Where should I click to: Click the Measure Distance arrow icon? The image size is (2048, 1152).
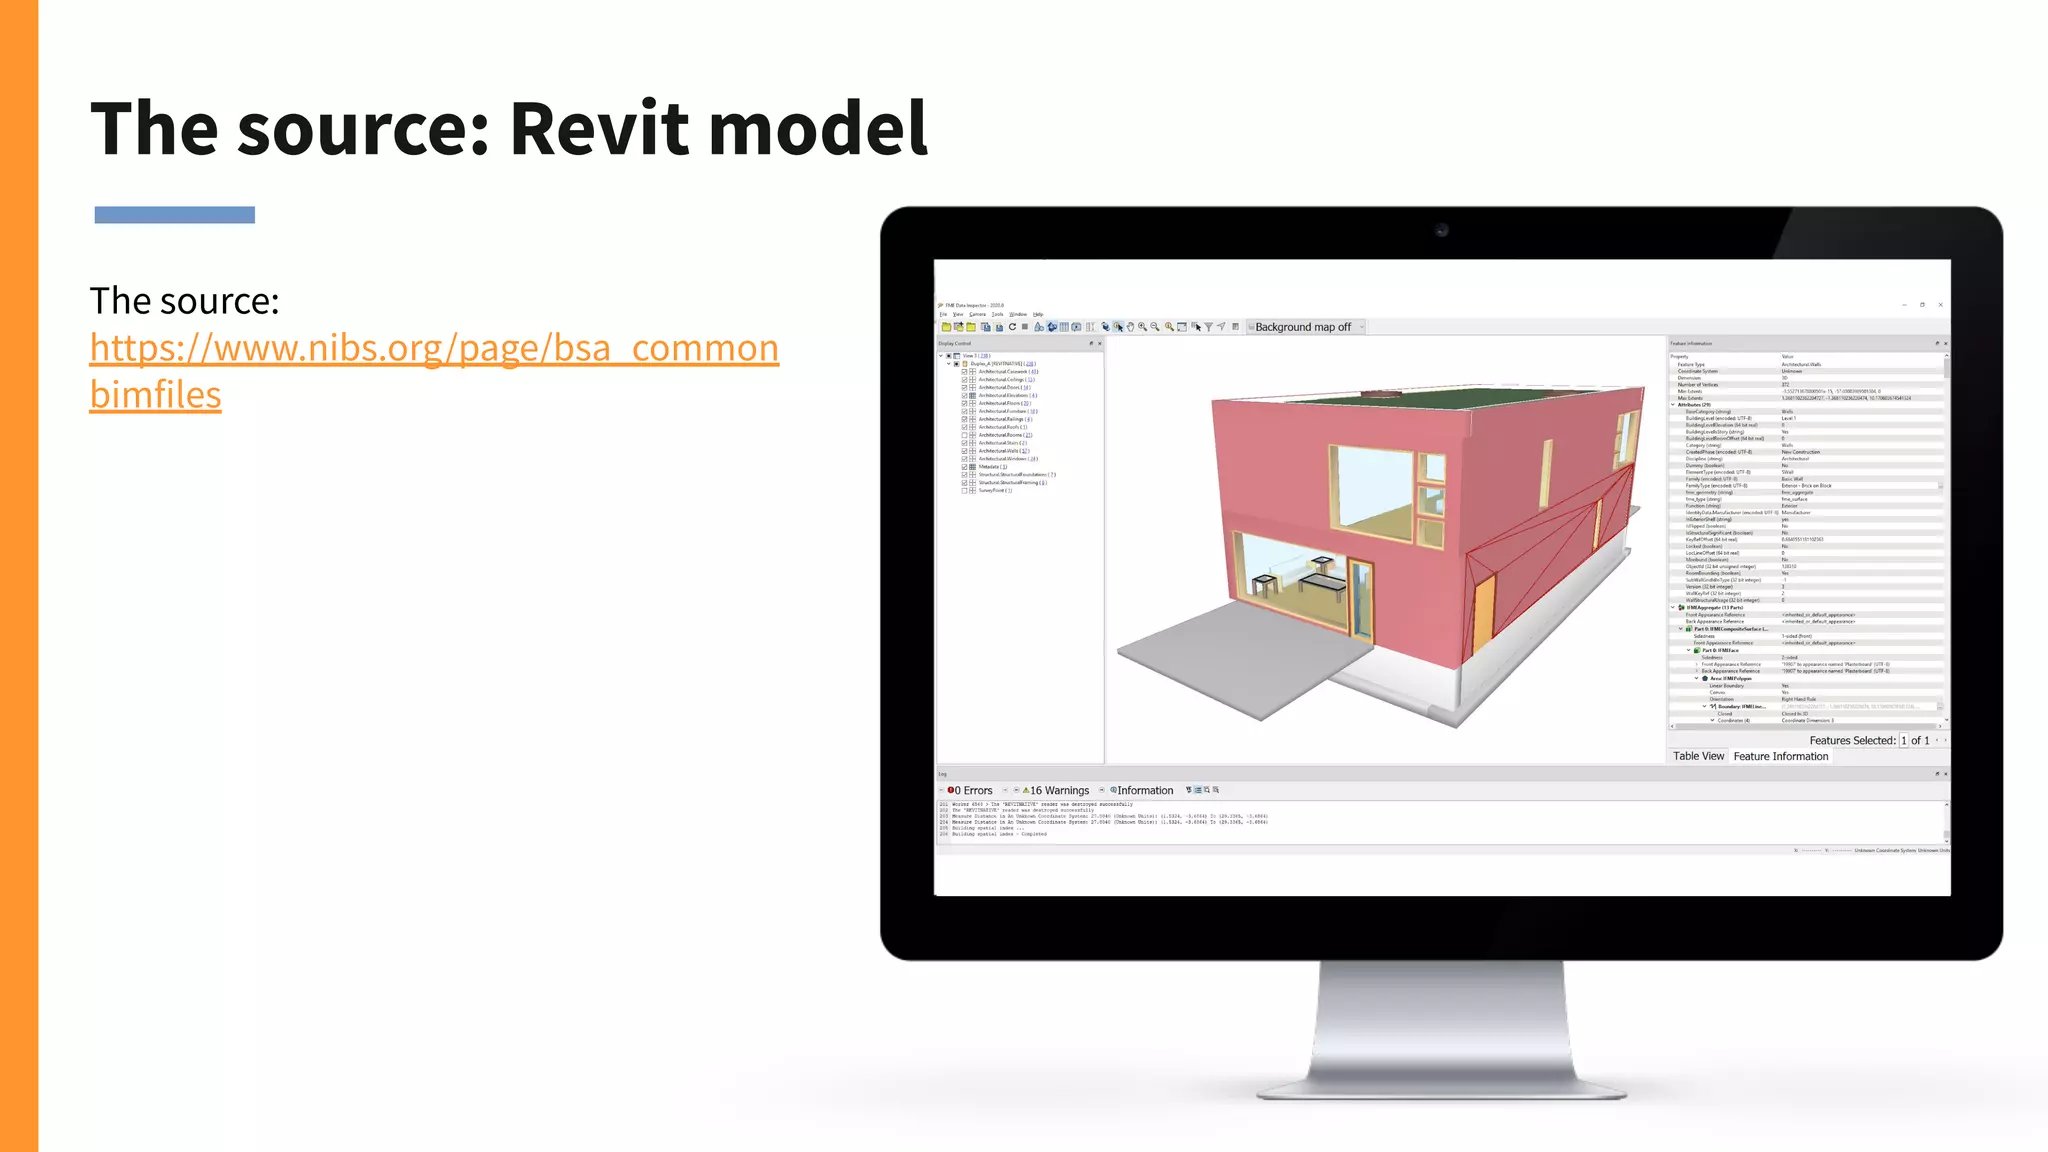(x=1221, y=327)
